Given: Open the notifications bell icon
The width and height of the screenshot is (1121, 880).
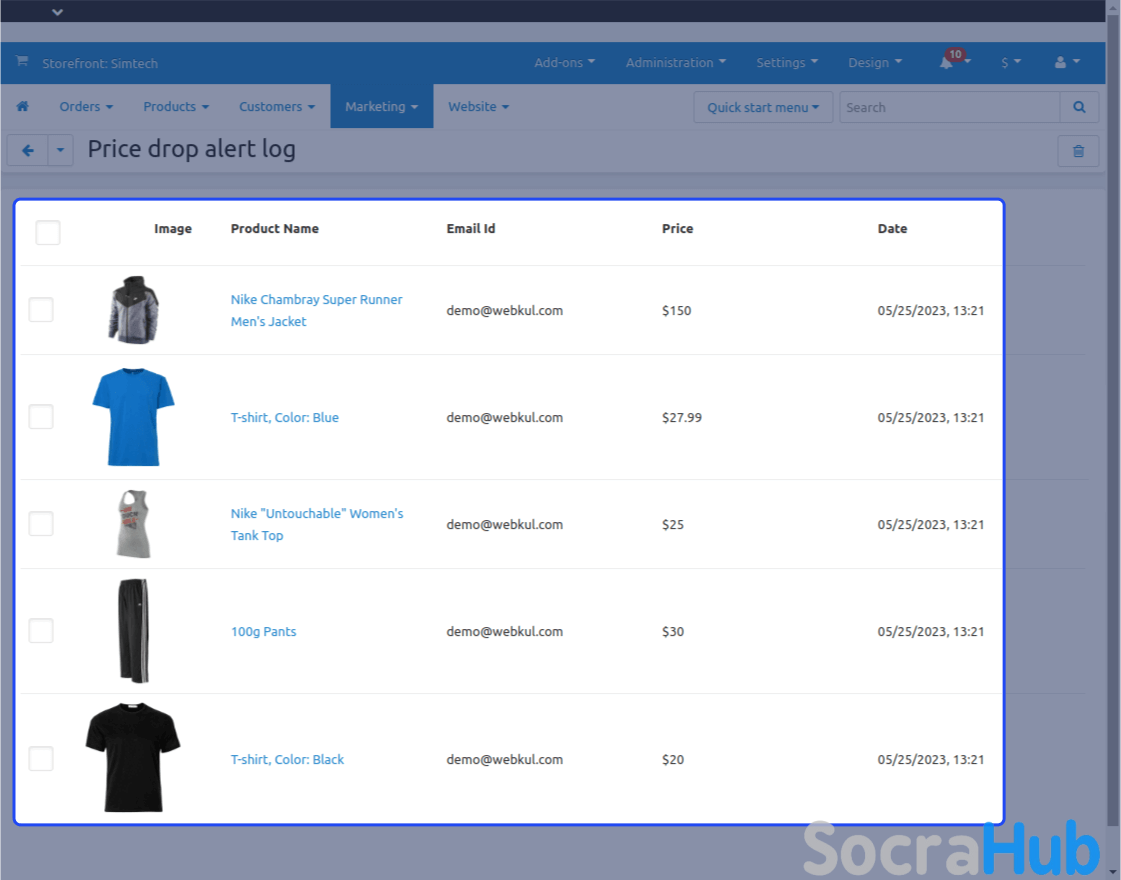Looking at the screenshot, I should click(x=946, y=62).
